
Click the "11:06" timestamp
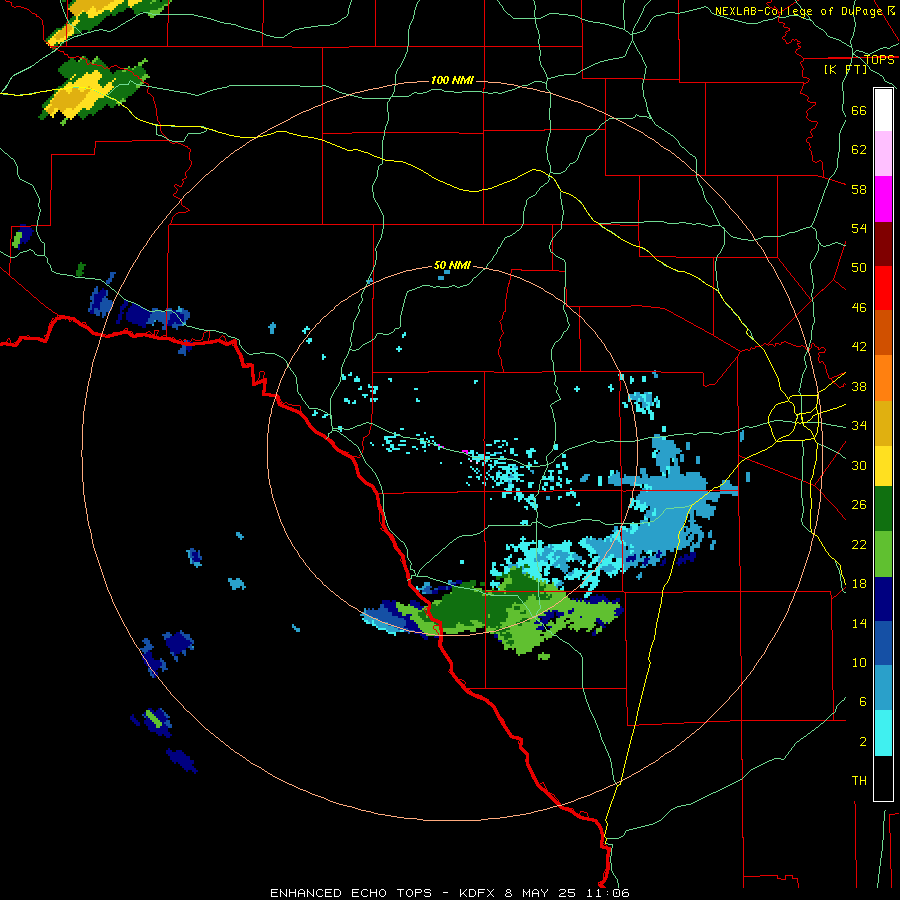(610, 893)
